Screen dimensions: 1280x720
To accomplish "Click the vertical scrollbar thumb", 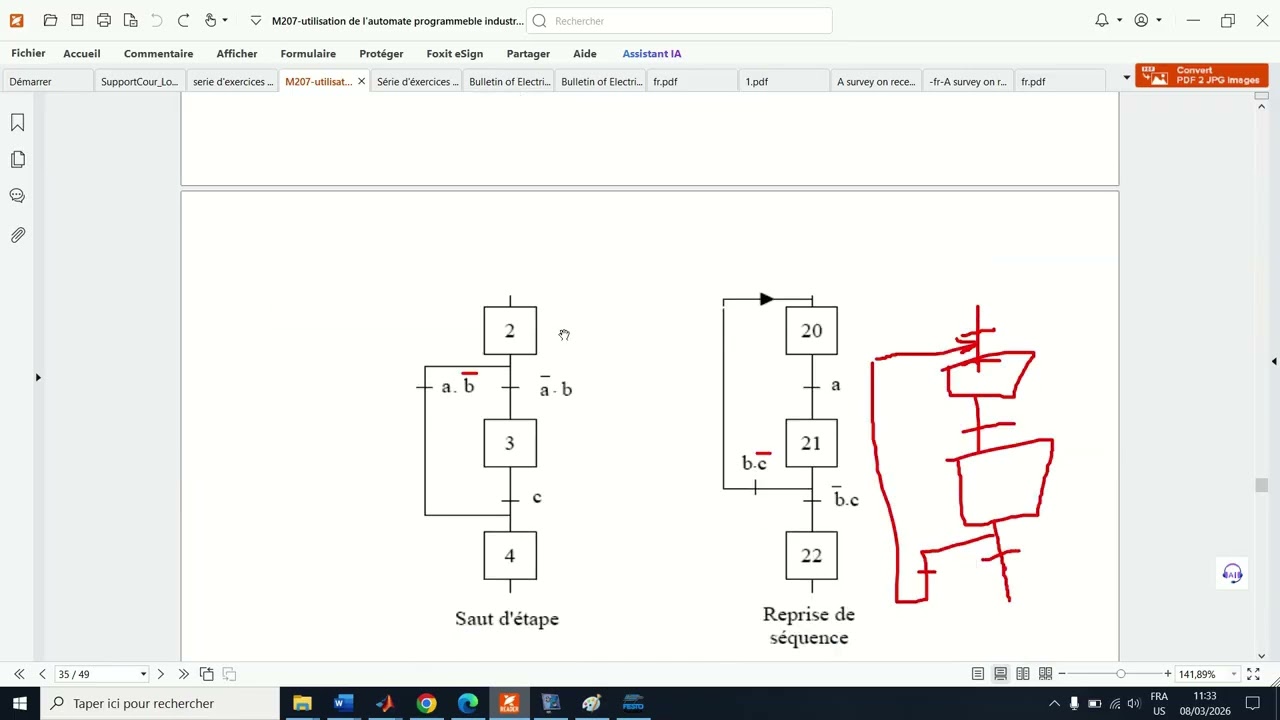I will coord(1261,486).
